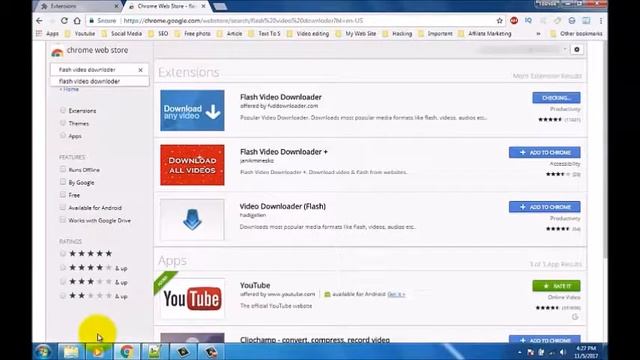Screen dimensions: 640x360
Task: Open the YouTube app thumbnail
Action: pyautogui.click(x=192, y=298)
